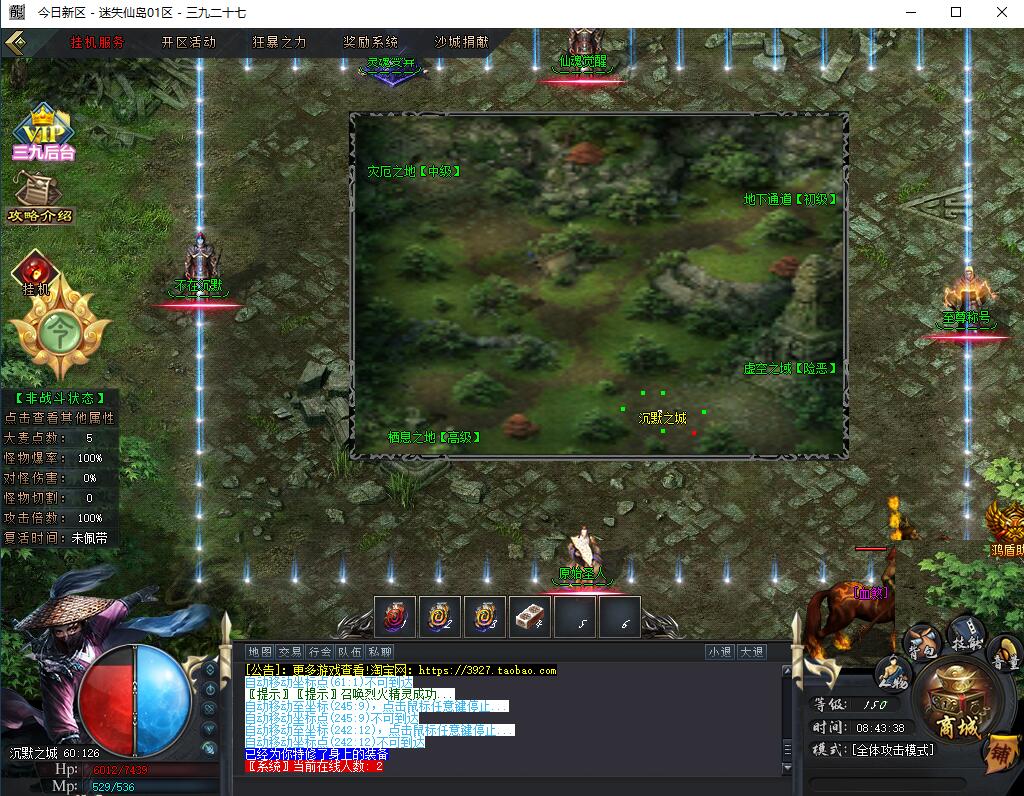Select 灾厄之地【中级】 on the map
The height and width of the screenshot is (796, 1024).
click(414, 172)
